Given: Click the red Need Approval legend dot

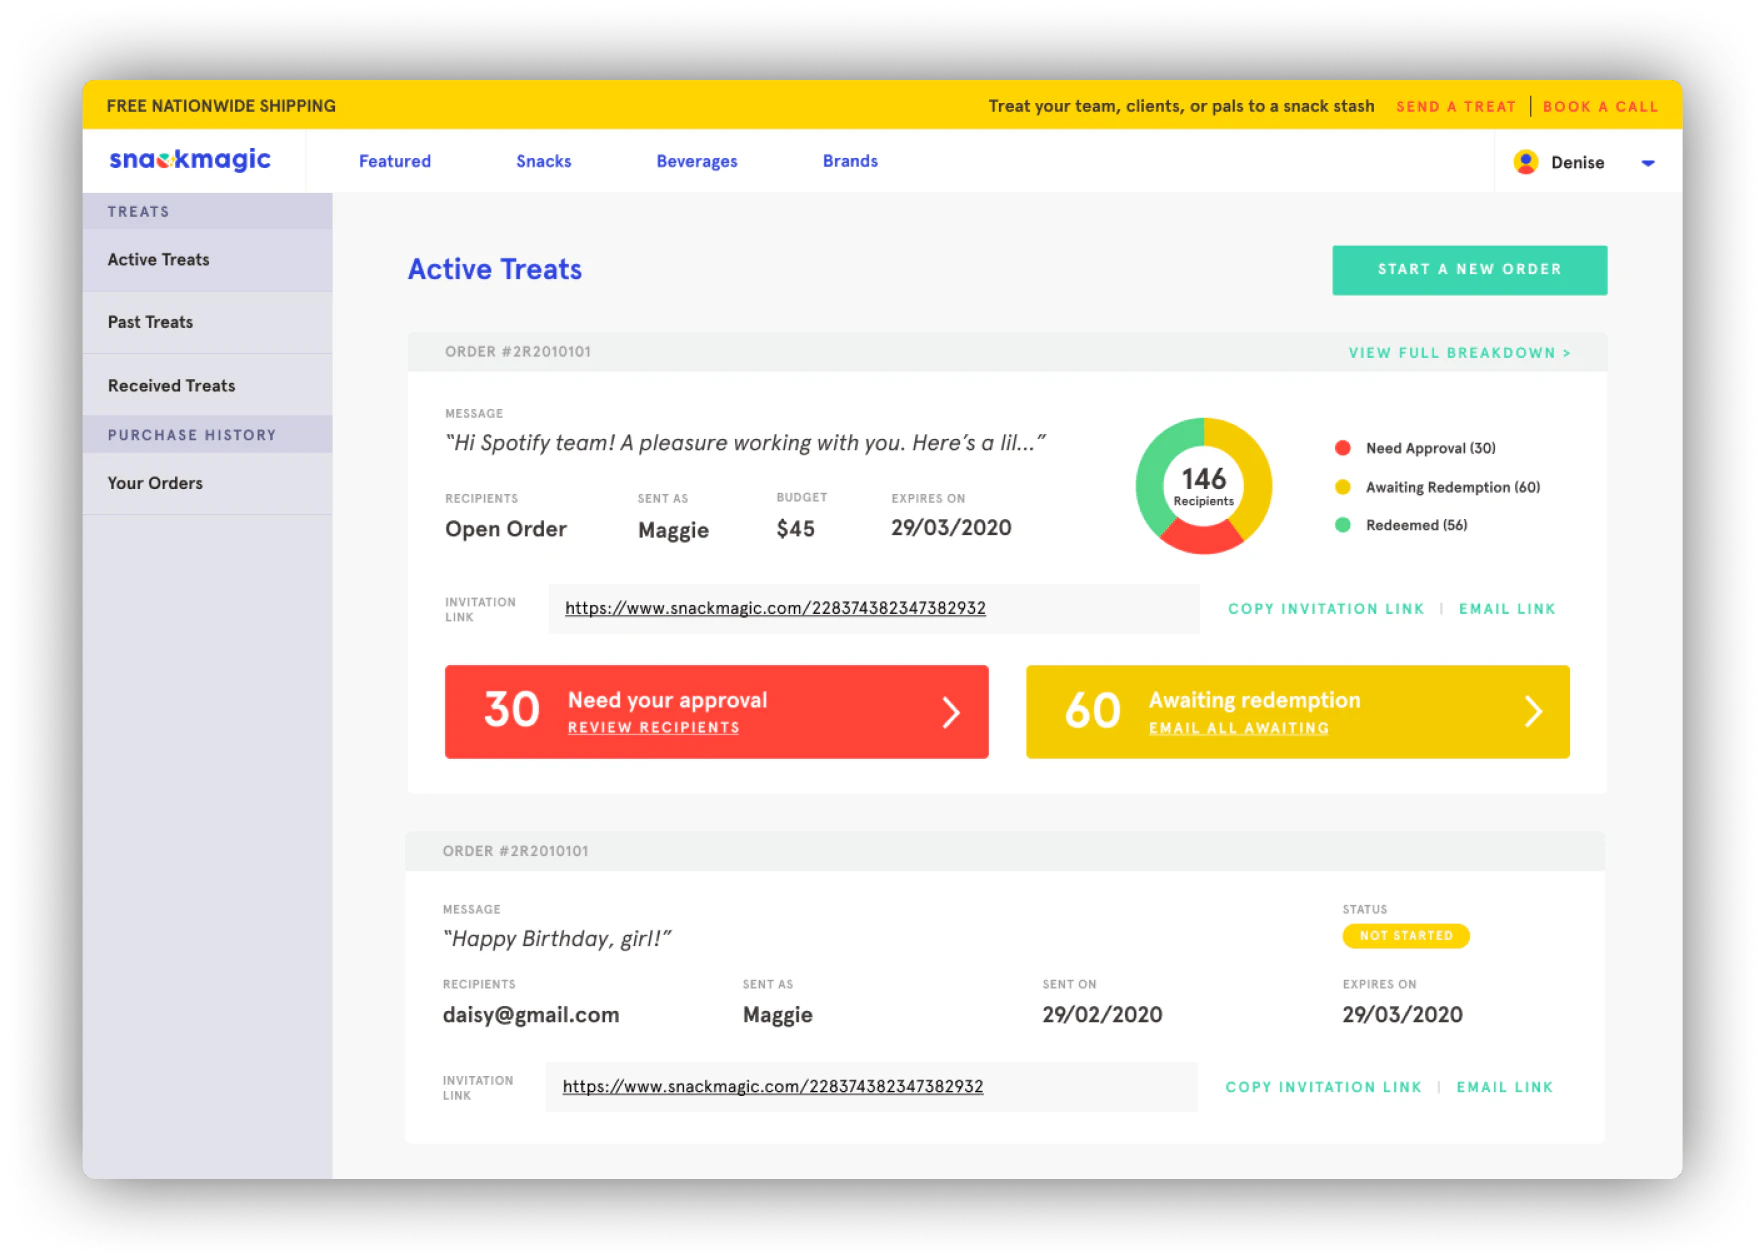Looking at the screenshot, I should click(x=1342, y=448).
